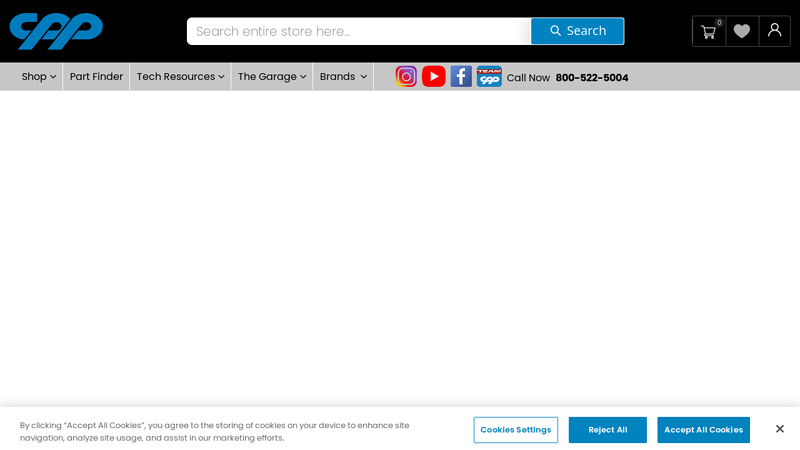Go to the Facebook page icon
Viewport: 800px width, 450px height.
[461, 77]
